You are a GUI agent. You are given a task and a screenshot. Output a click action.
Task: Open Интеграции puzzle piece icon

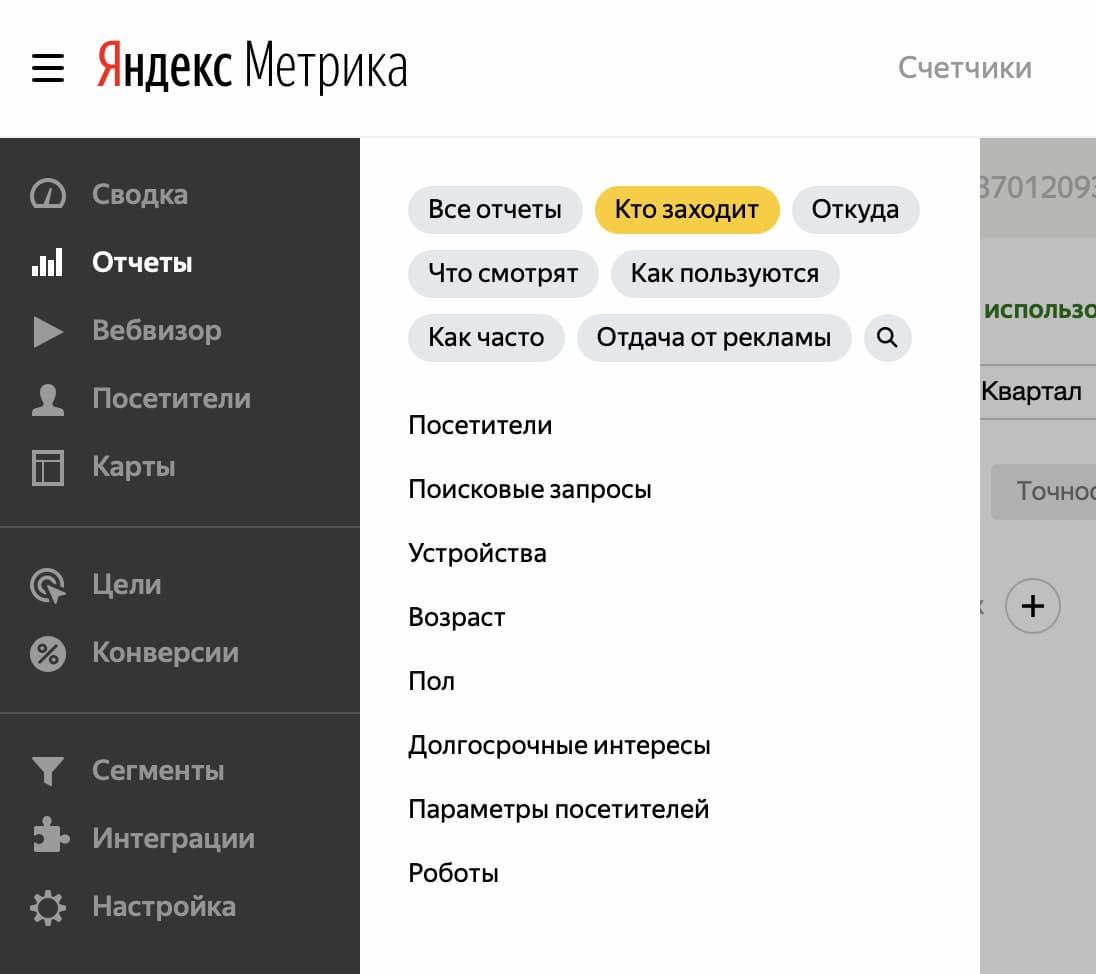pos(49,838)
